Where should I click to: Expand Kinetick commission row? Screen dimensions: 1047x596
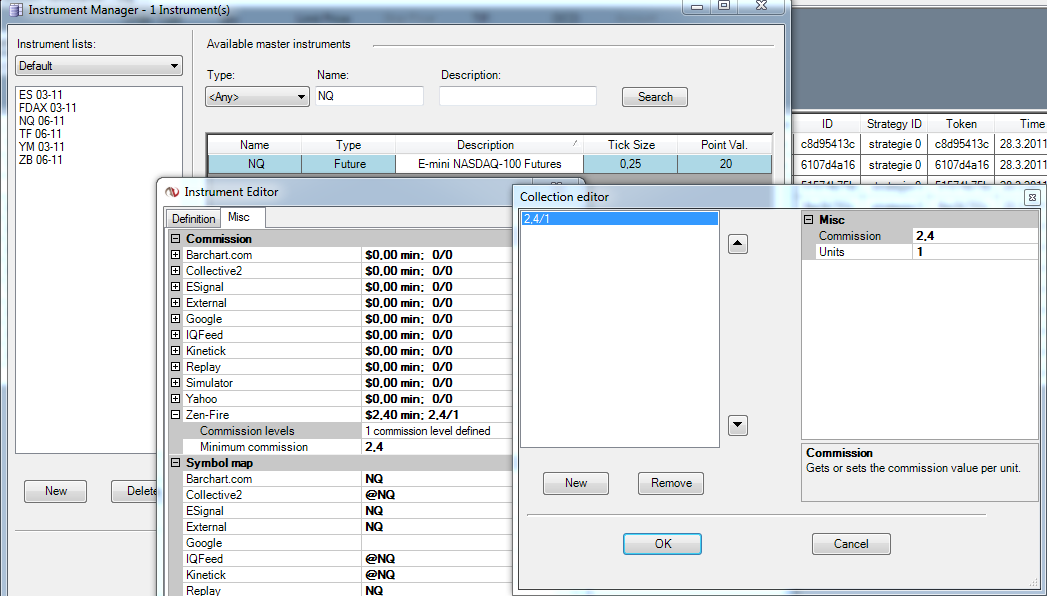click(x=175, y=351)
